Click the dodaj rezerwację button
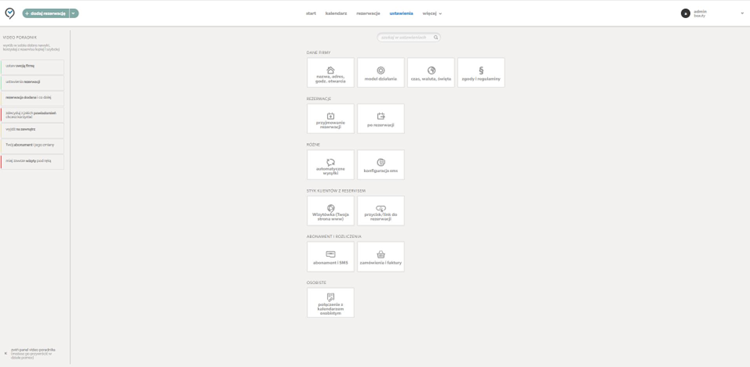This screenshot has width=750, height=367. coord(46,13)
